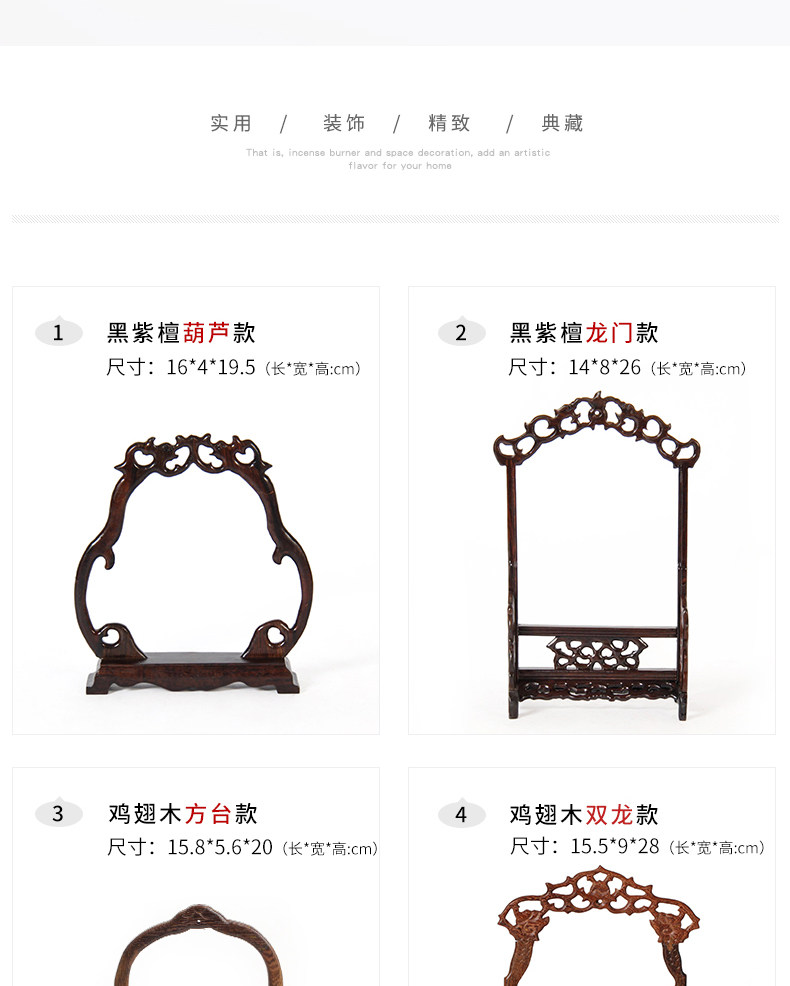Click the English incense burner tagline
The width and height of the screenshot is (790, 986).
click(x=398, y=159)
